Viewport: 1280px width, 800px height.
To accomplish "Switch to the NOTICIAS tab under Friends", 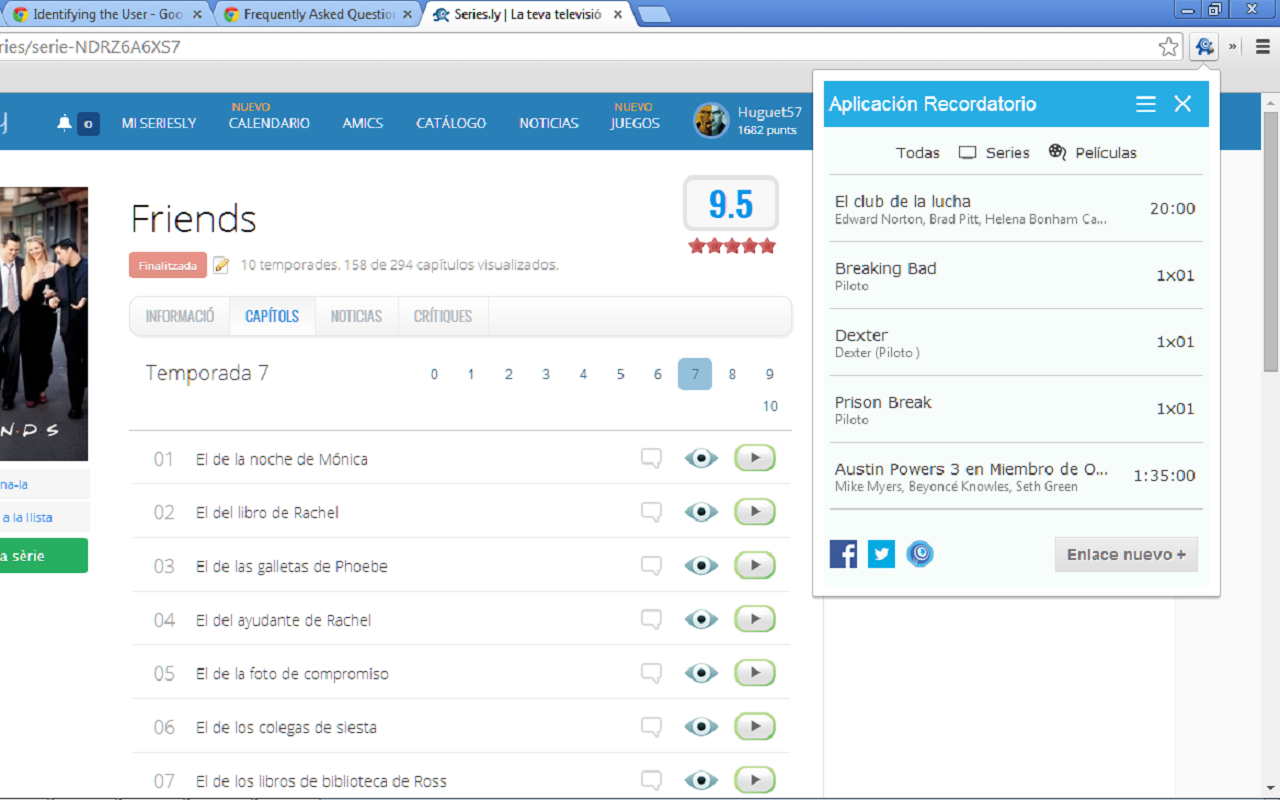I will point(356,316).
